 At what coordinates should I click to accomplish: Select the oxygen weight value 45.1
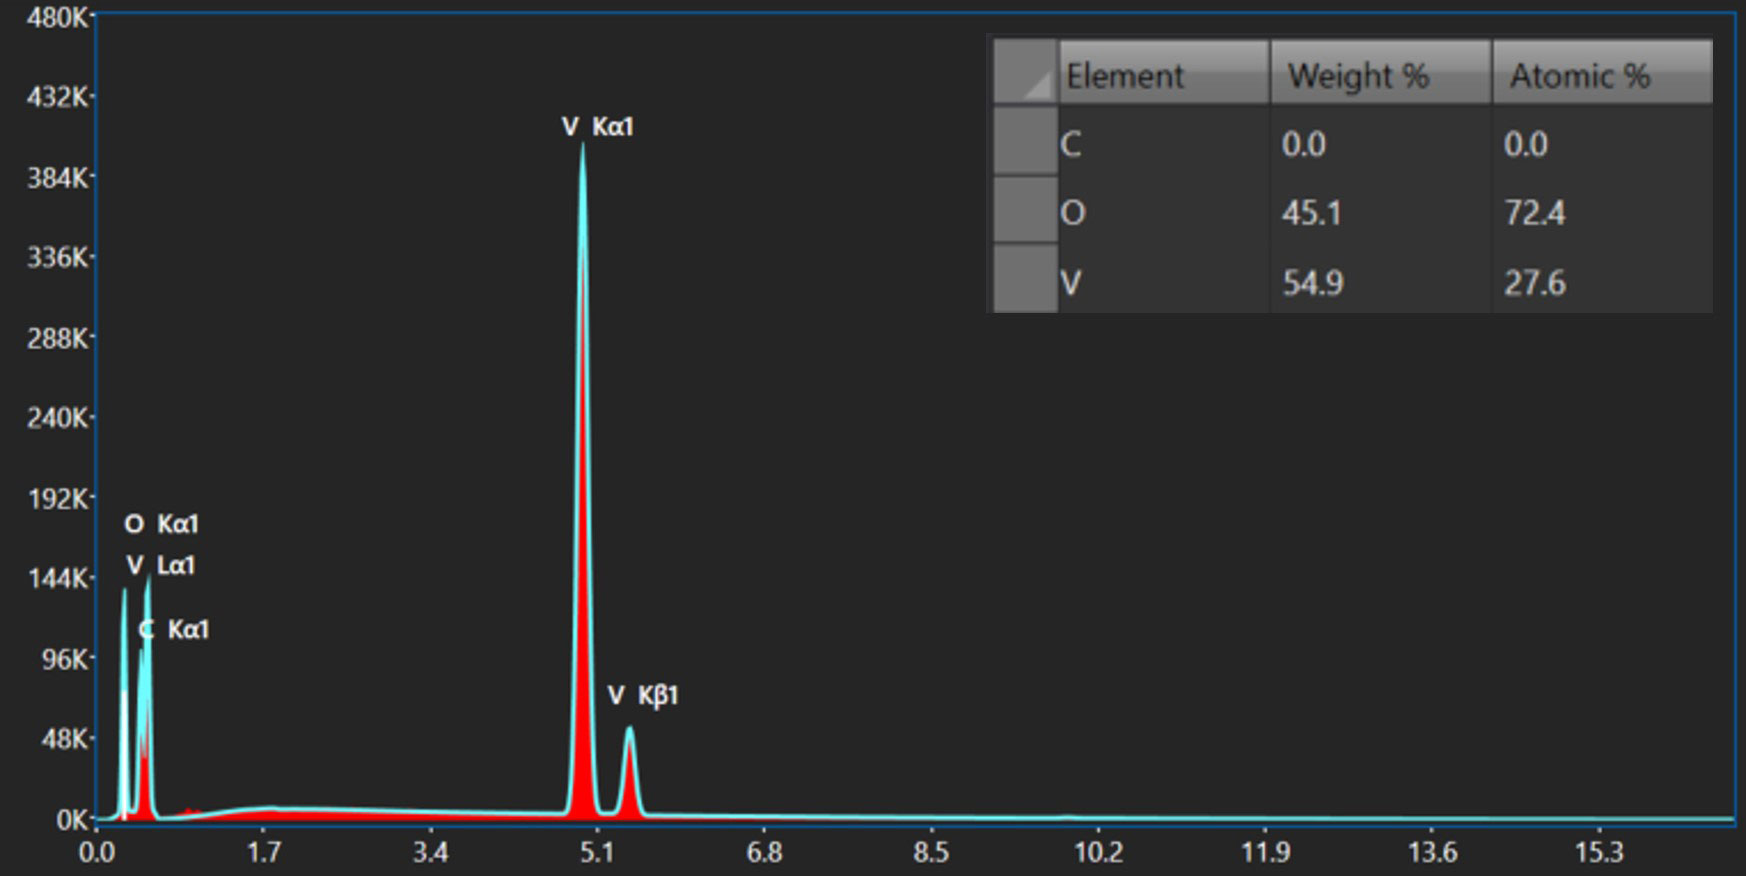(1380, 213)
